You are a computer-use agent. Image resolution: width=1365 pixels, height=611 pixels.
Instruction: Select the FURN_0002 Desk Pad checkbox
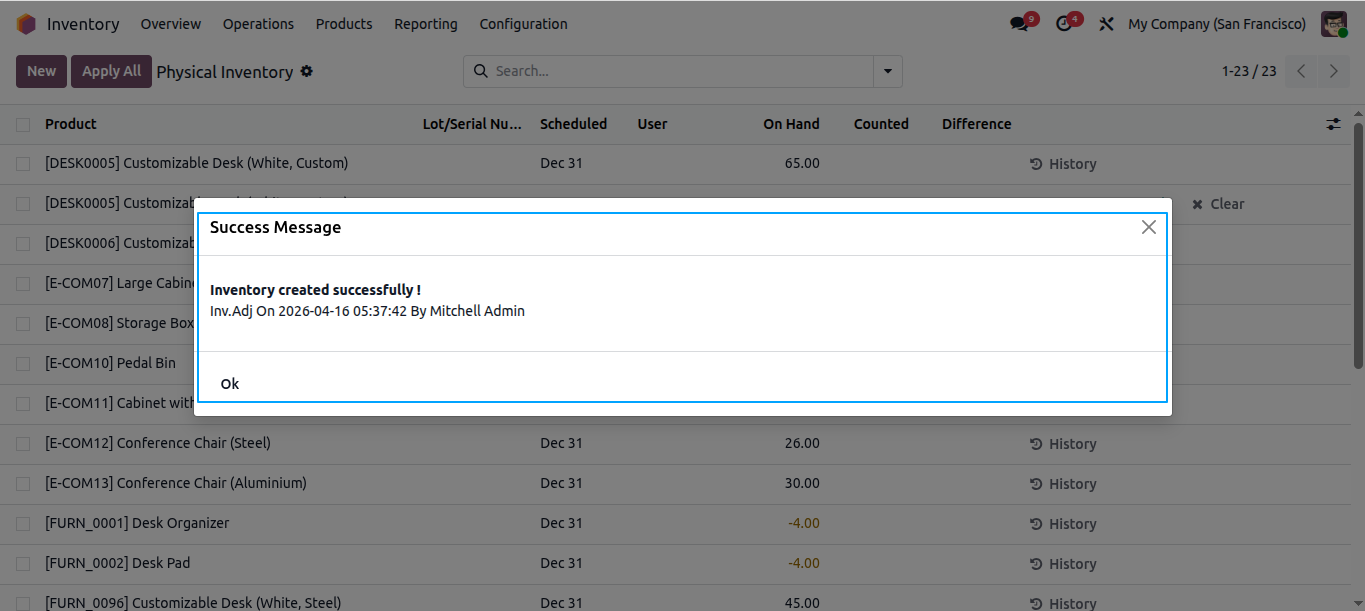tap(23, 564)
